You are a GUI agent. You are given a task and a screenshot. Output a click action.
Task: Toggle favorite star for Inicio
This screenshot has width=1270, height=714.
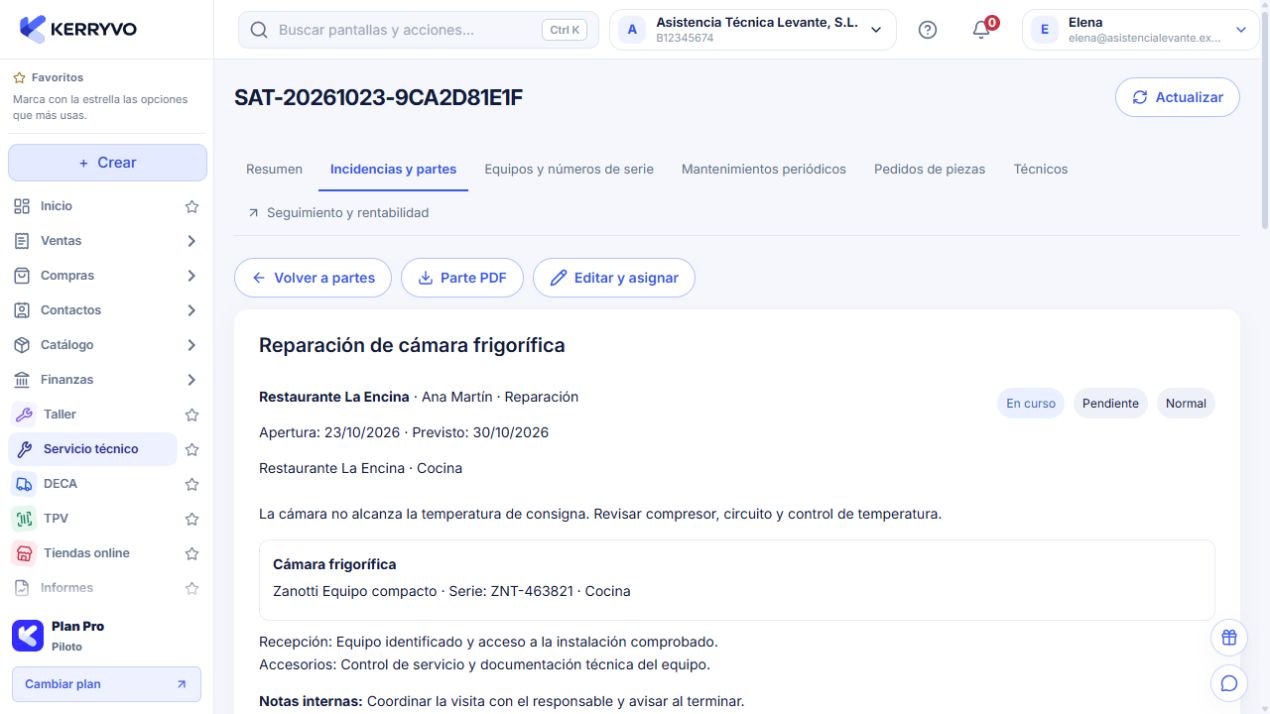tap(192, 206)
